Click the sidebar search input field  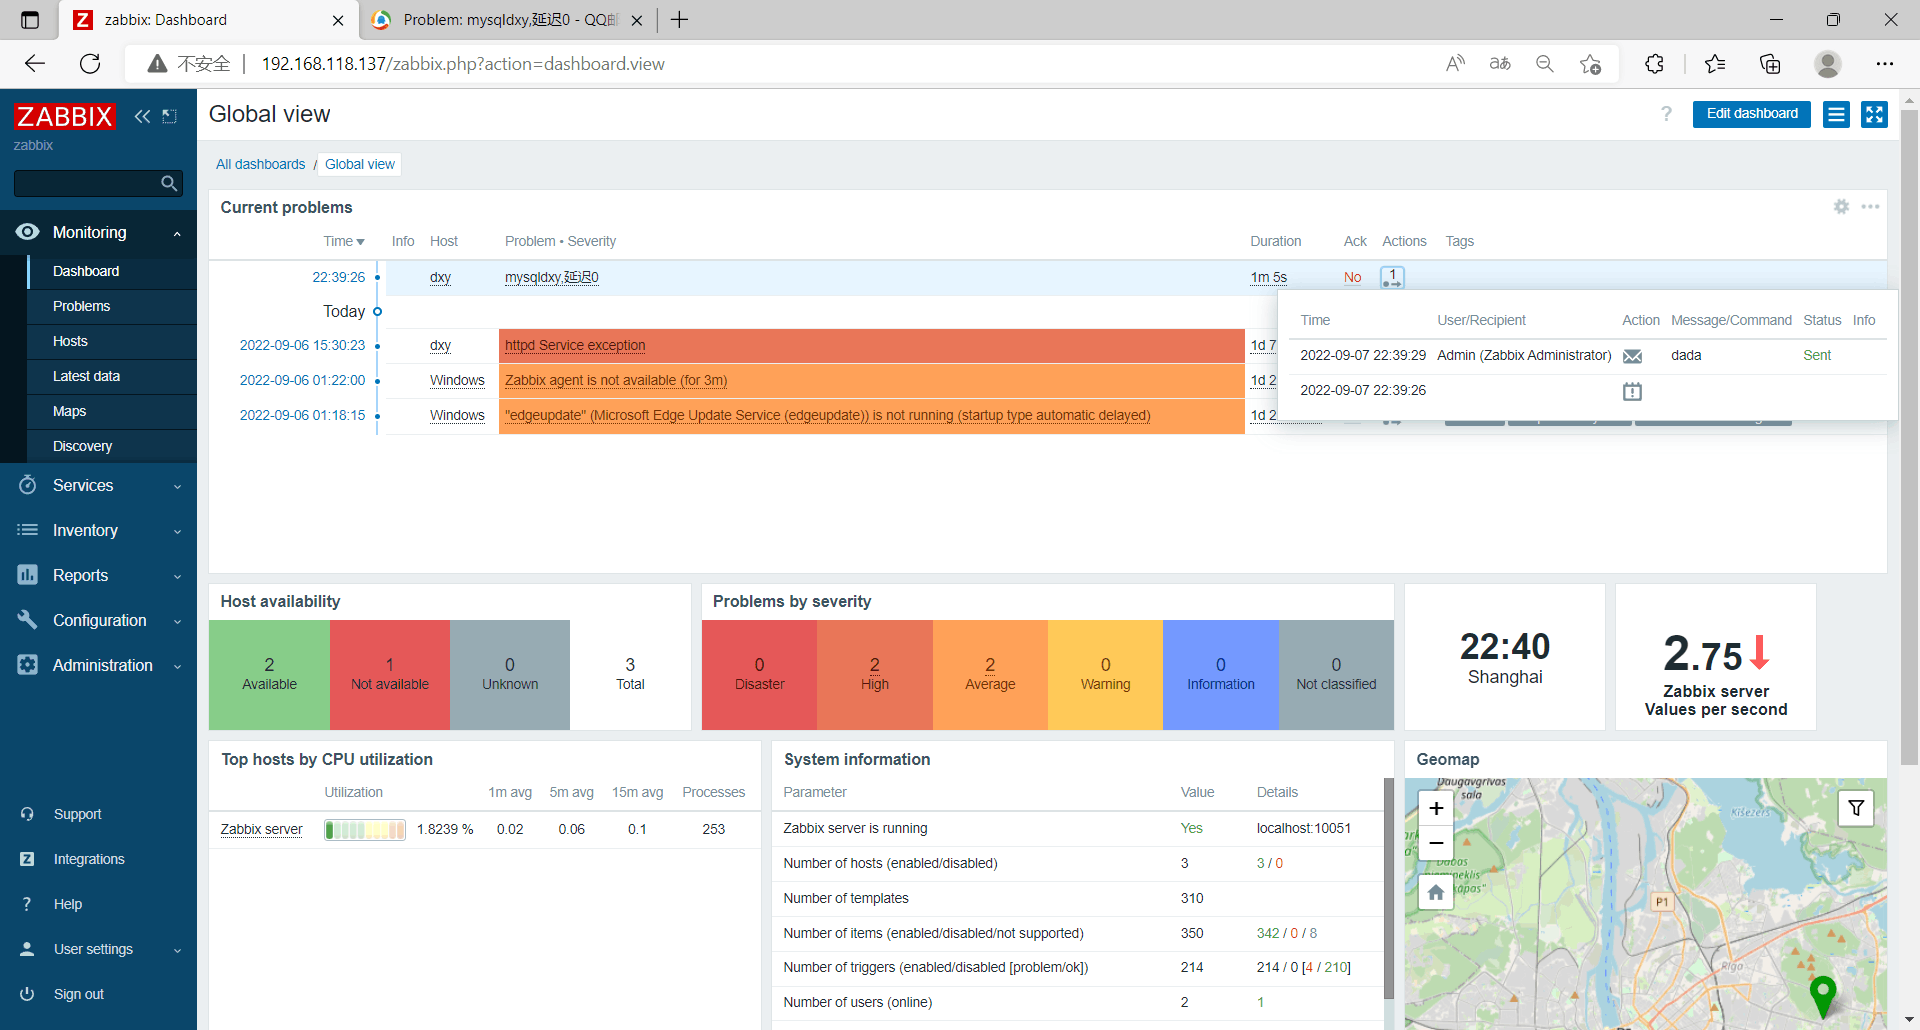[x=87, y=183]
